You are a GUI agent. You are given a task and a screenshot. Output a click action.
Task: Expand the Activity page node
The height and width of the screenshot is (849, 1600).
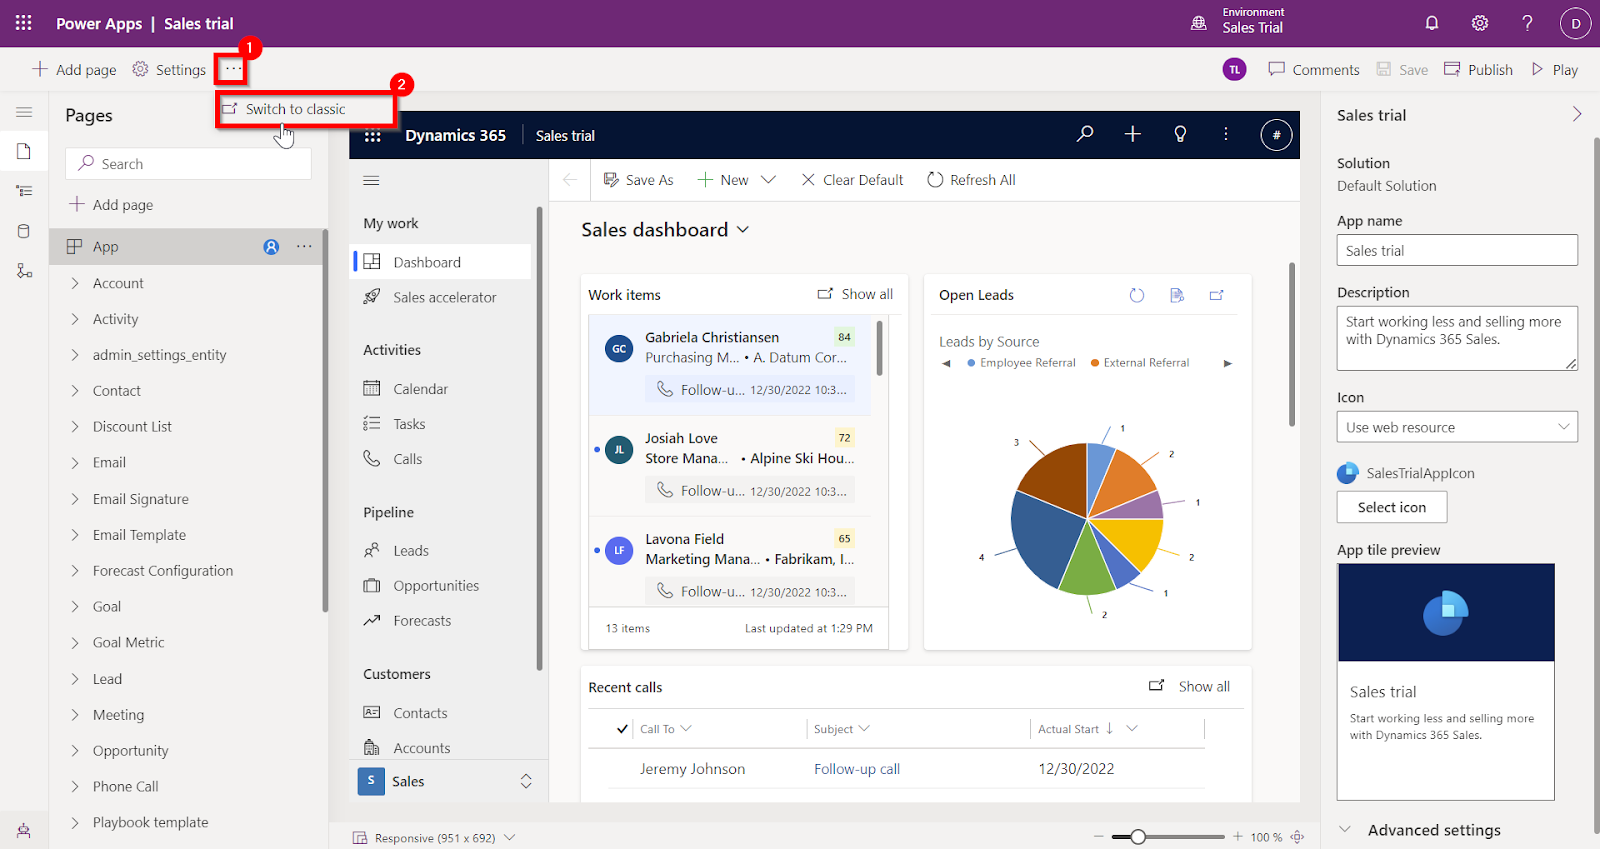click(75, 319)
